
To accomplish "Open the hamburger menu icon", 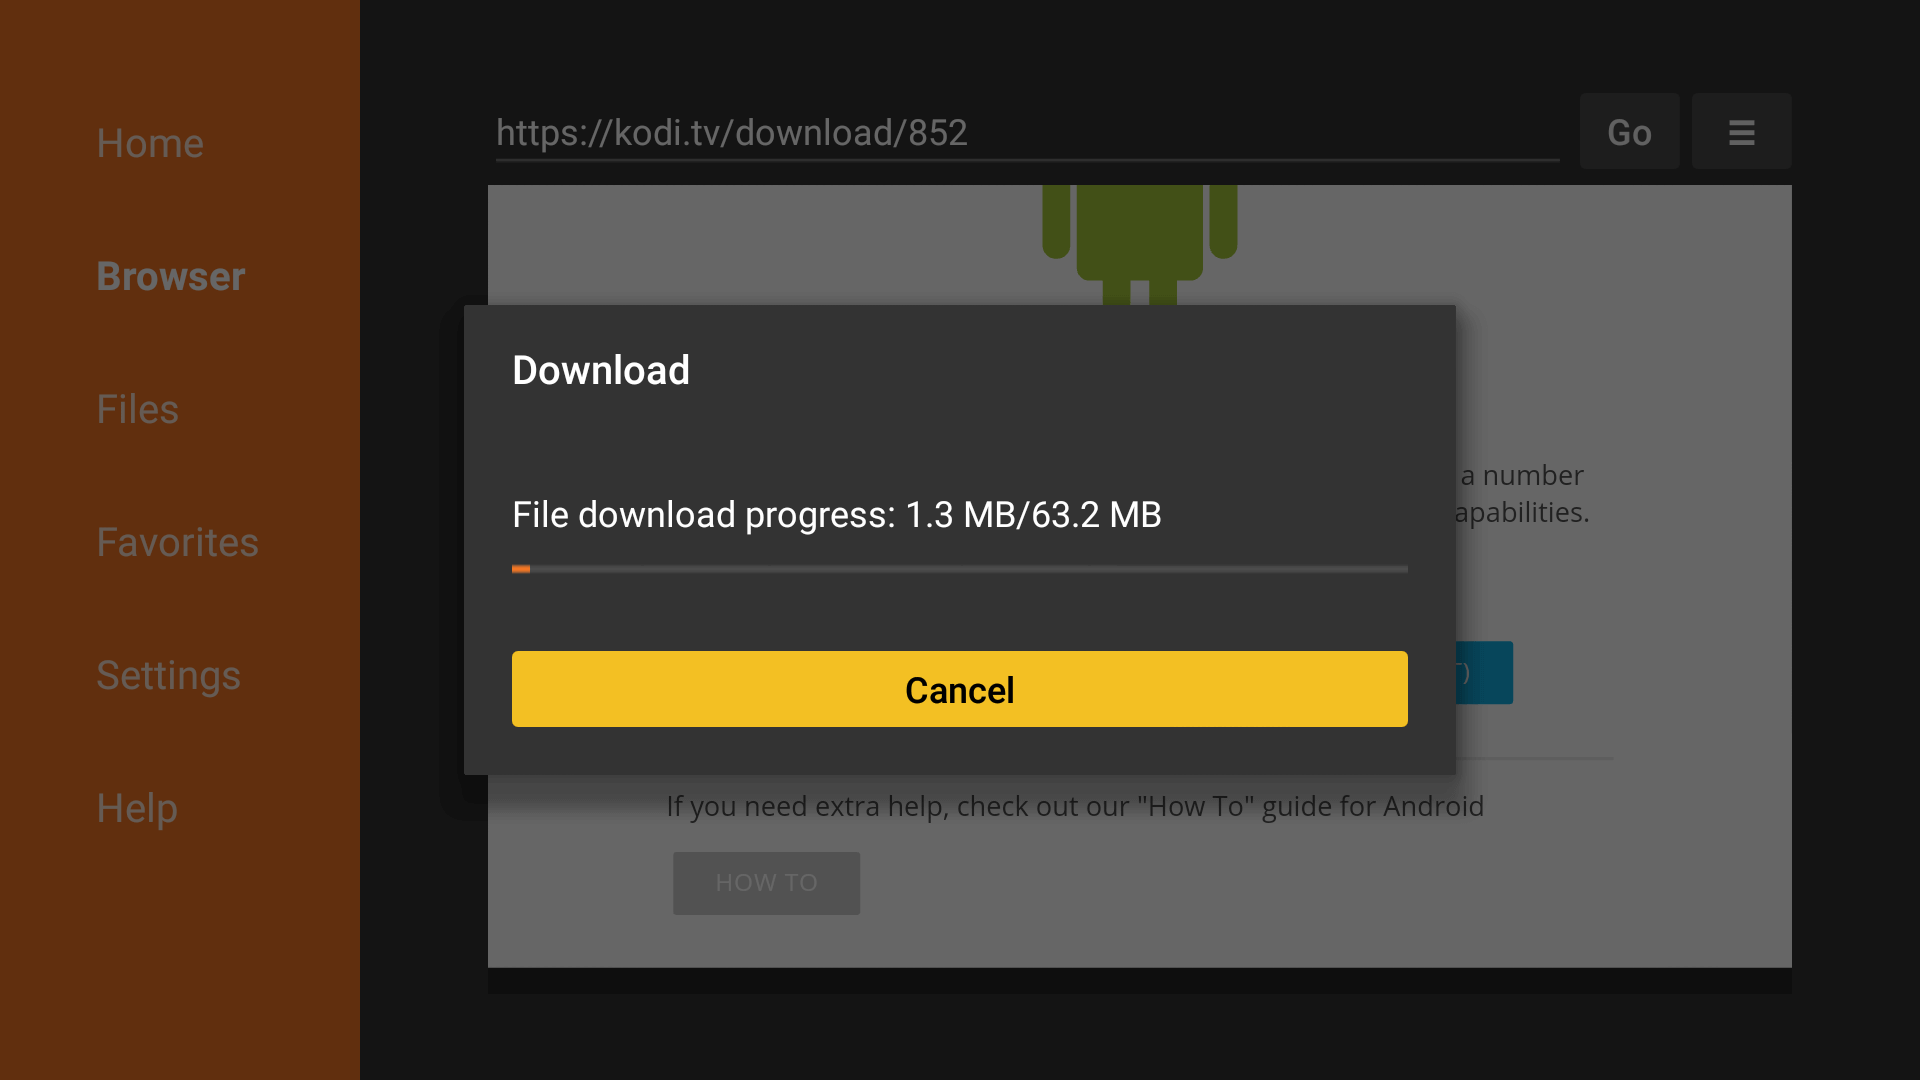I will [1741, 132].
